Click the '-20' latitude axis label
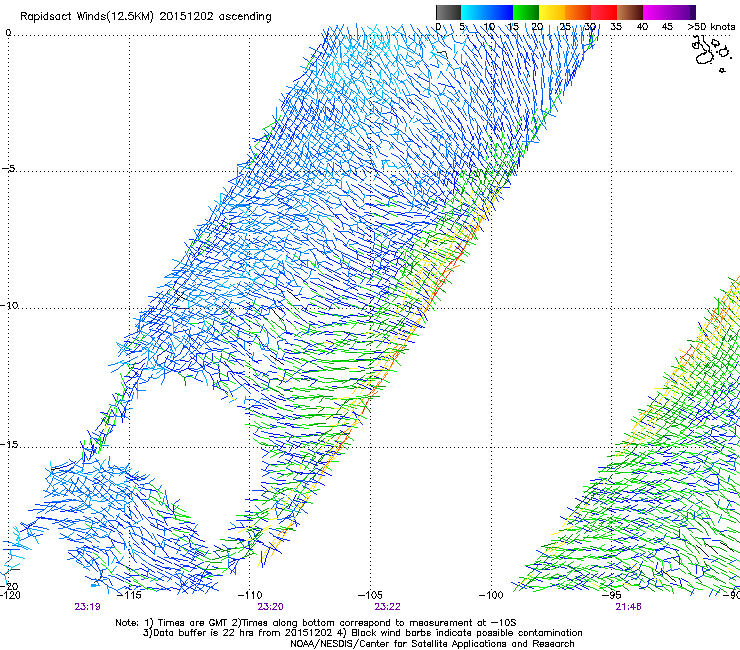This screenshot has width=740, height=650. [9, 586]
